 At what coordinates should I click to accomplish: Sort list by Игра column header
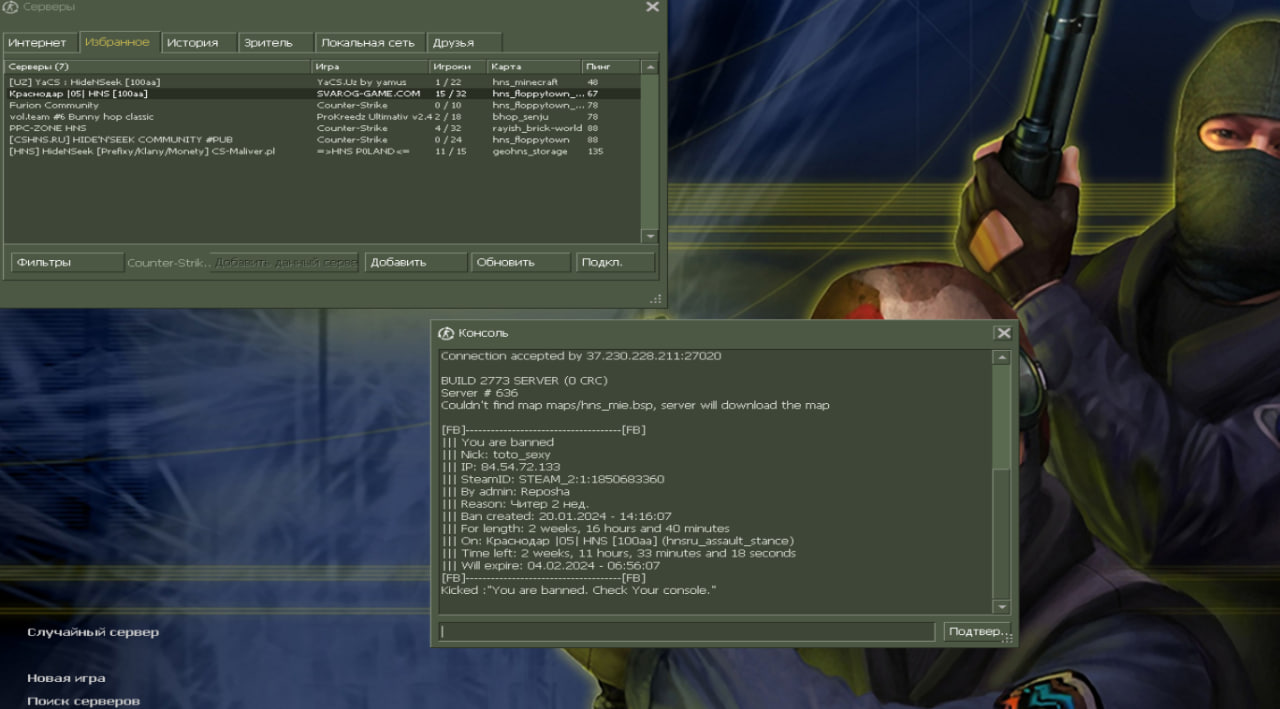tap(370, 66)
